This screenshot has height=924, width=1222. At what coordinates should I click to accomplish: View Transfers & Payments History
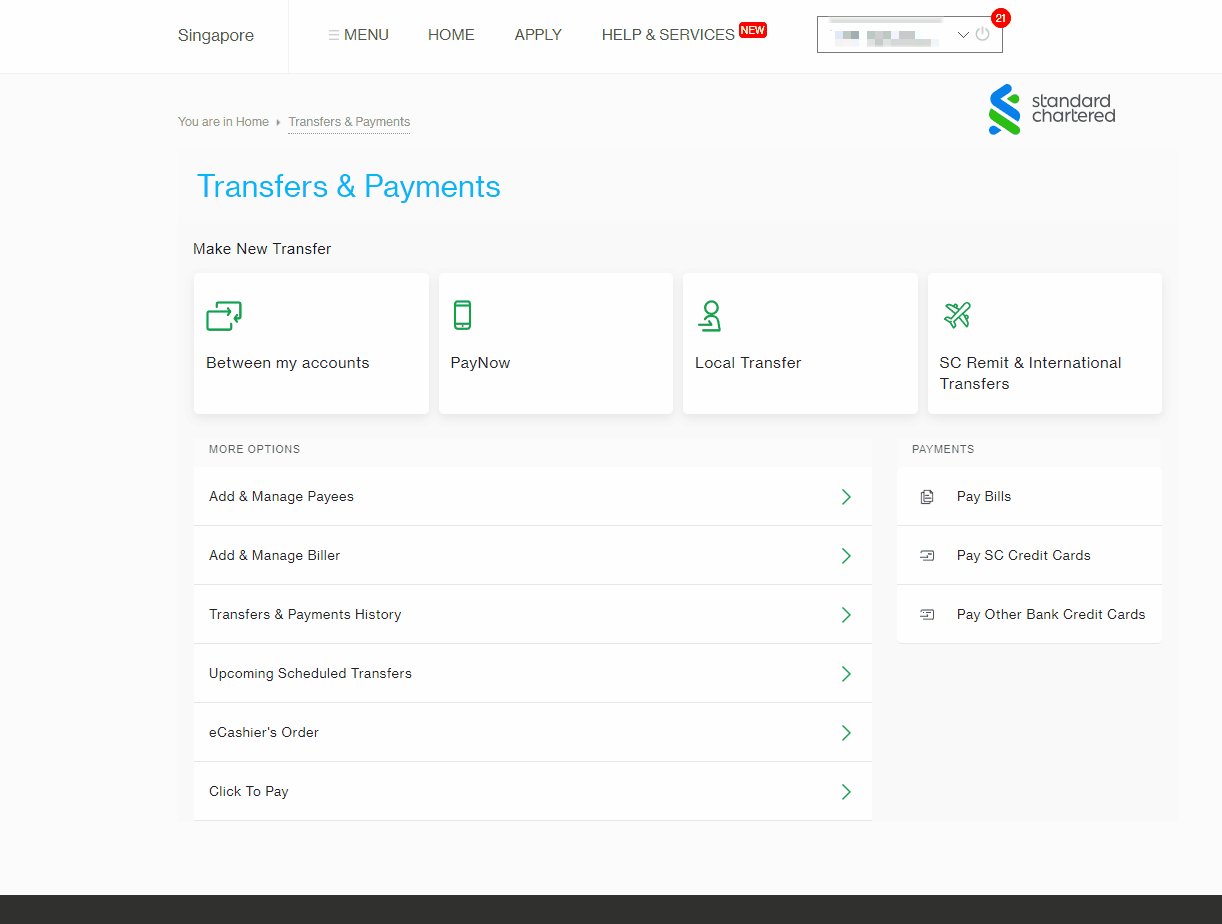click(533, 615)
